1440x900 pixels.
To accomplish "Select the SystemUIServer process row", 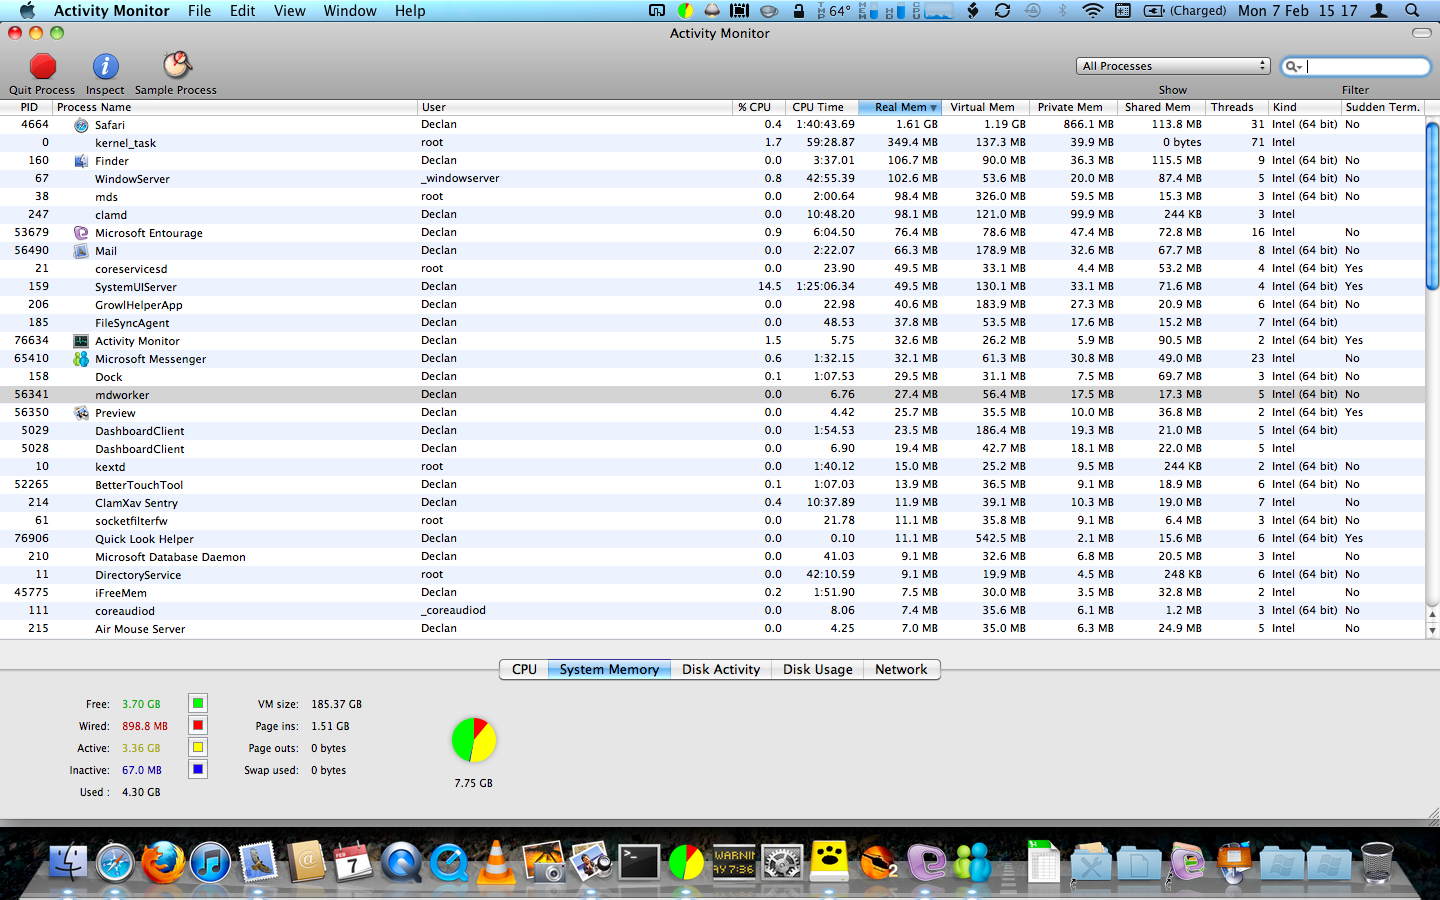I will click(x=712, y=287).
